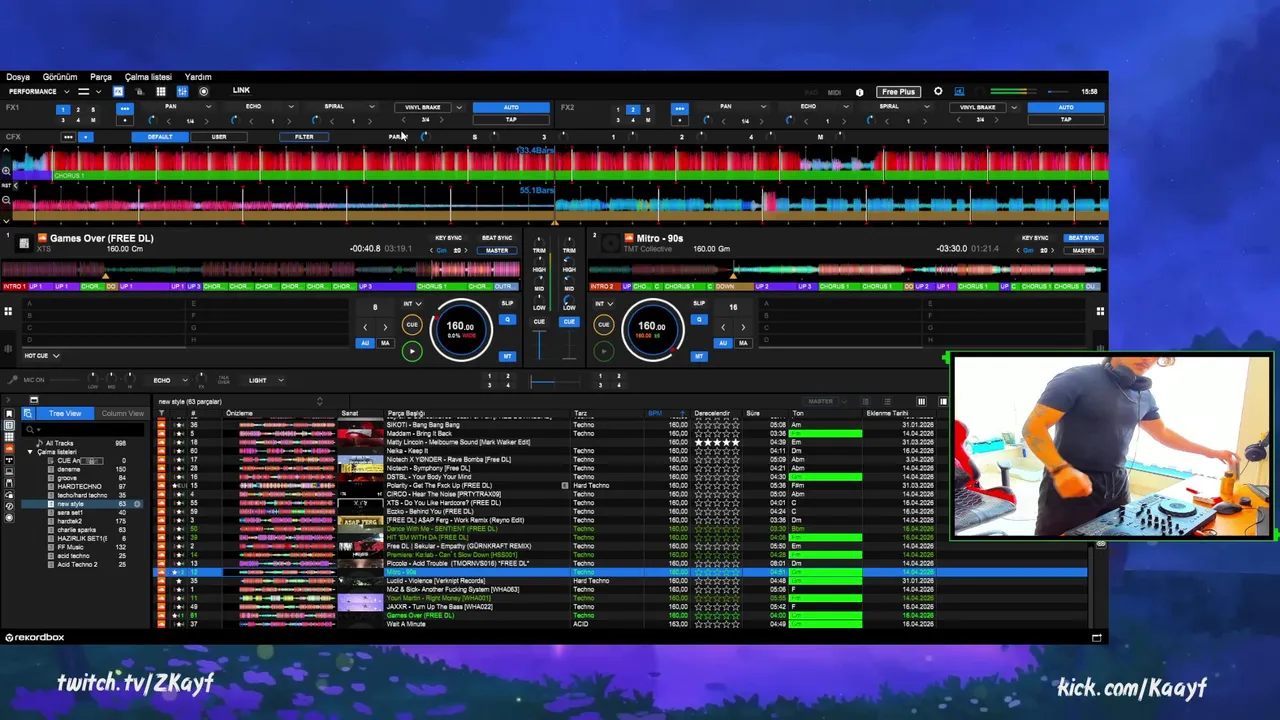Toggle deck 2 BEAT SYNC
The height and width of the screenshot is (720, 1280).
[x=1083, y=238]
